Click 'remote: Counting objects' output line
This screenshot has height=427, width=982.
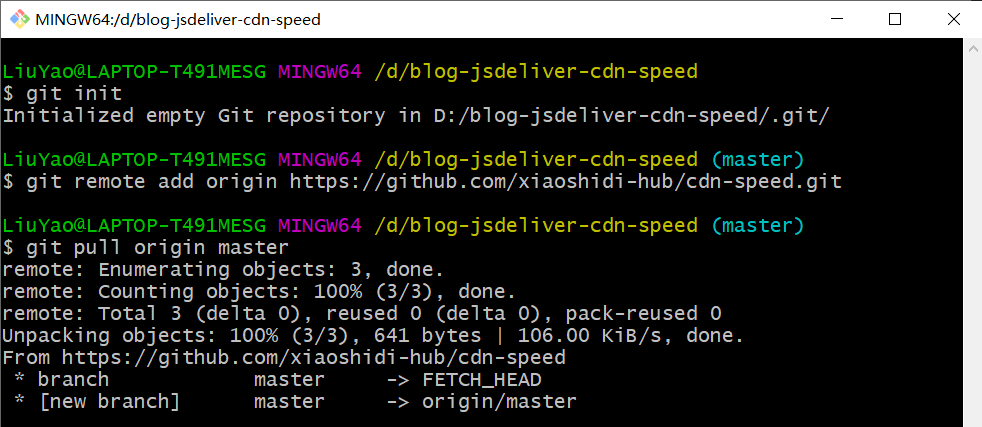click(x=259, y=291)
